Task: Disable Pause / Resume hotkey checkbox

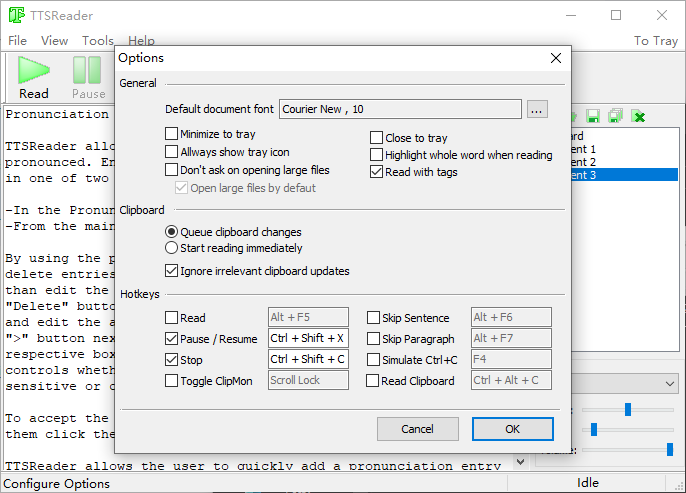Action: [172, 338]
